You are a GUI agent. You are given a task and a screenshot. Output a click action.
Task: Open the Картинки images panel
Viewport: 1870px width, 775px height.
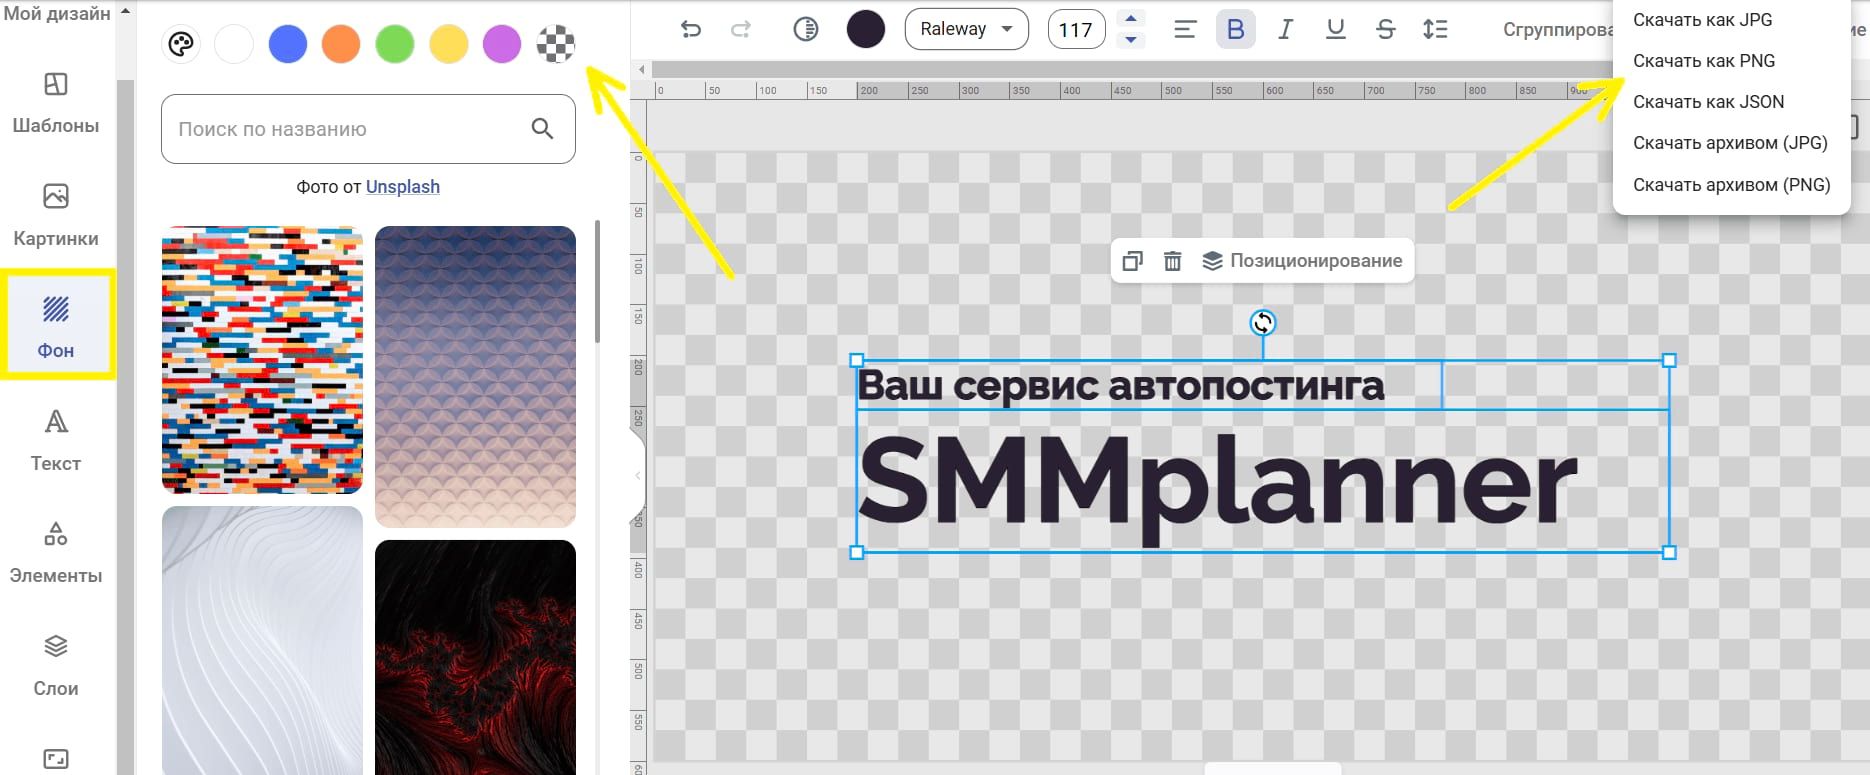[x=56, y=216]
